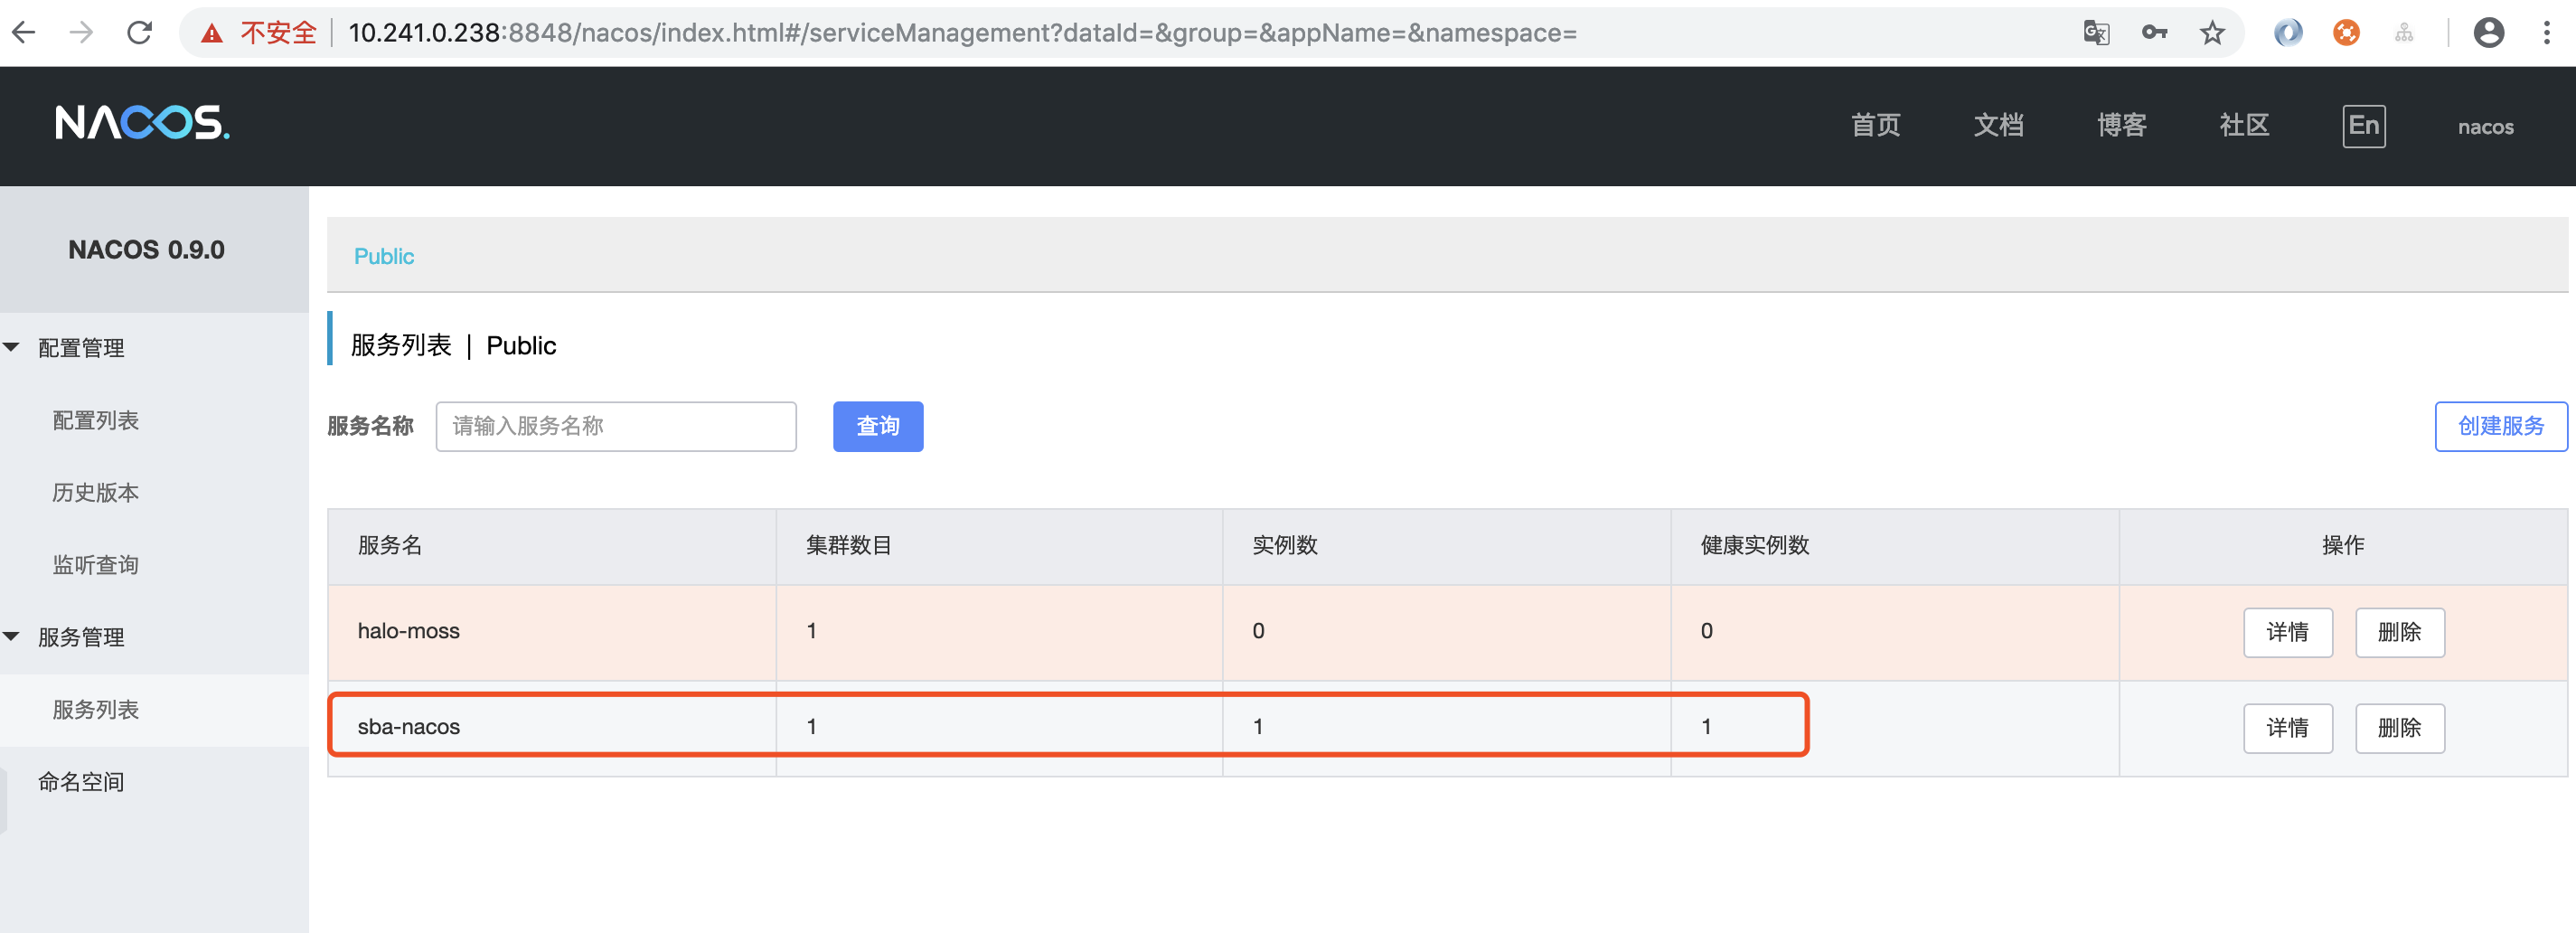Screen dimensions: 2576x933
Task: Click the 创建服务 button
Action: (2500, 426)
